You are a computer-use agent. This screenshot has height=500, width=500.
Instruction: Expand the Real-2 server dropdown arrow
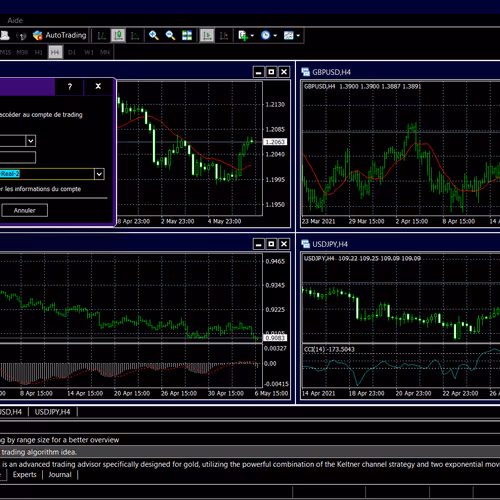tap(99, 174)
